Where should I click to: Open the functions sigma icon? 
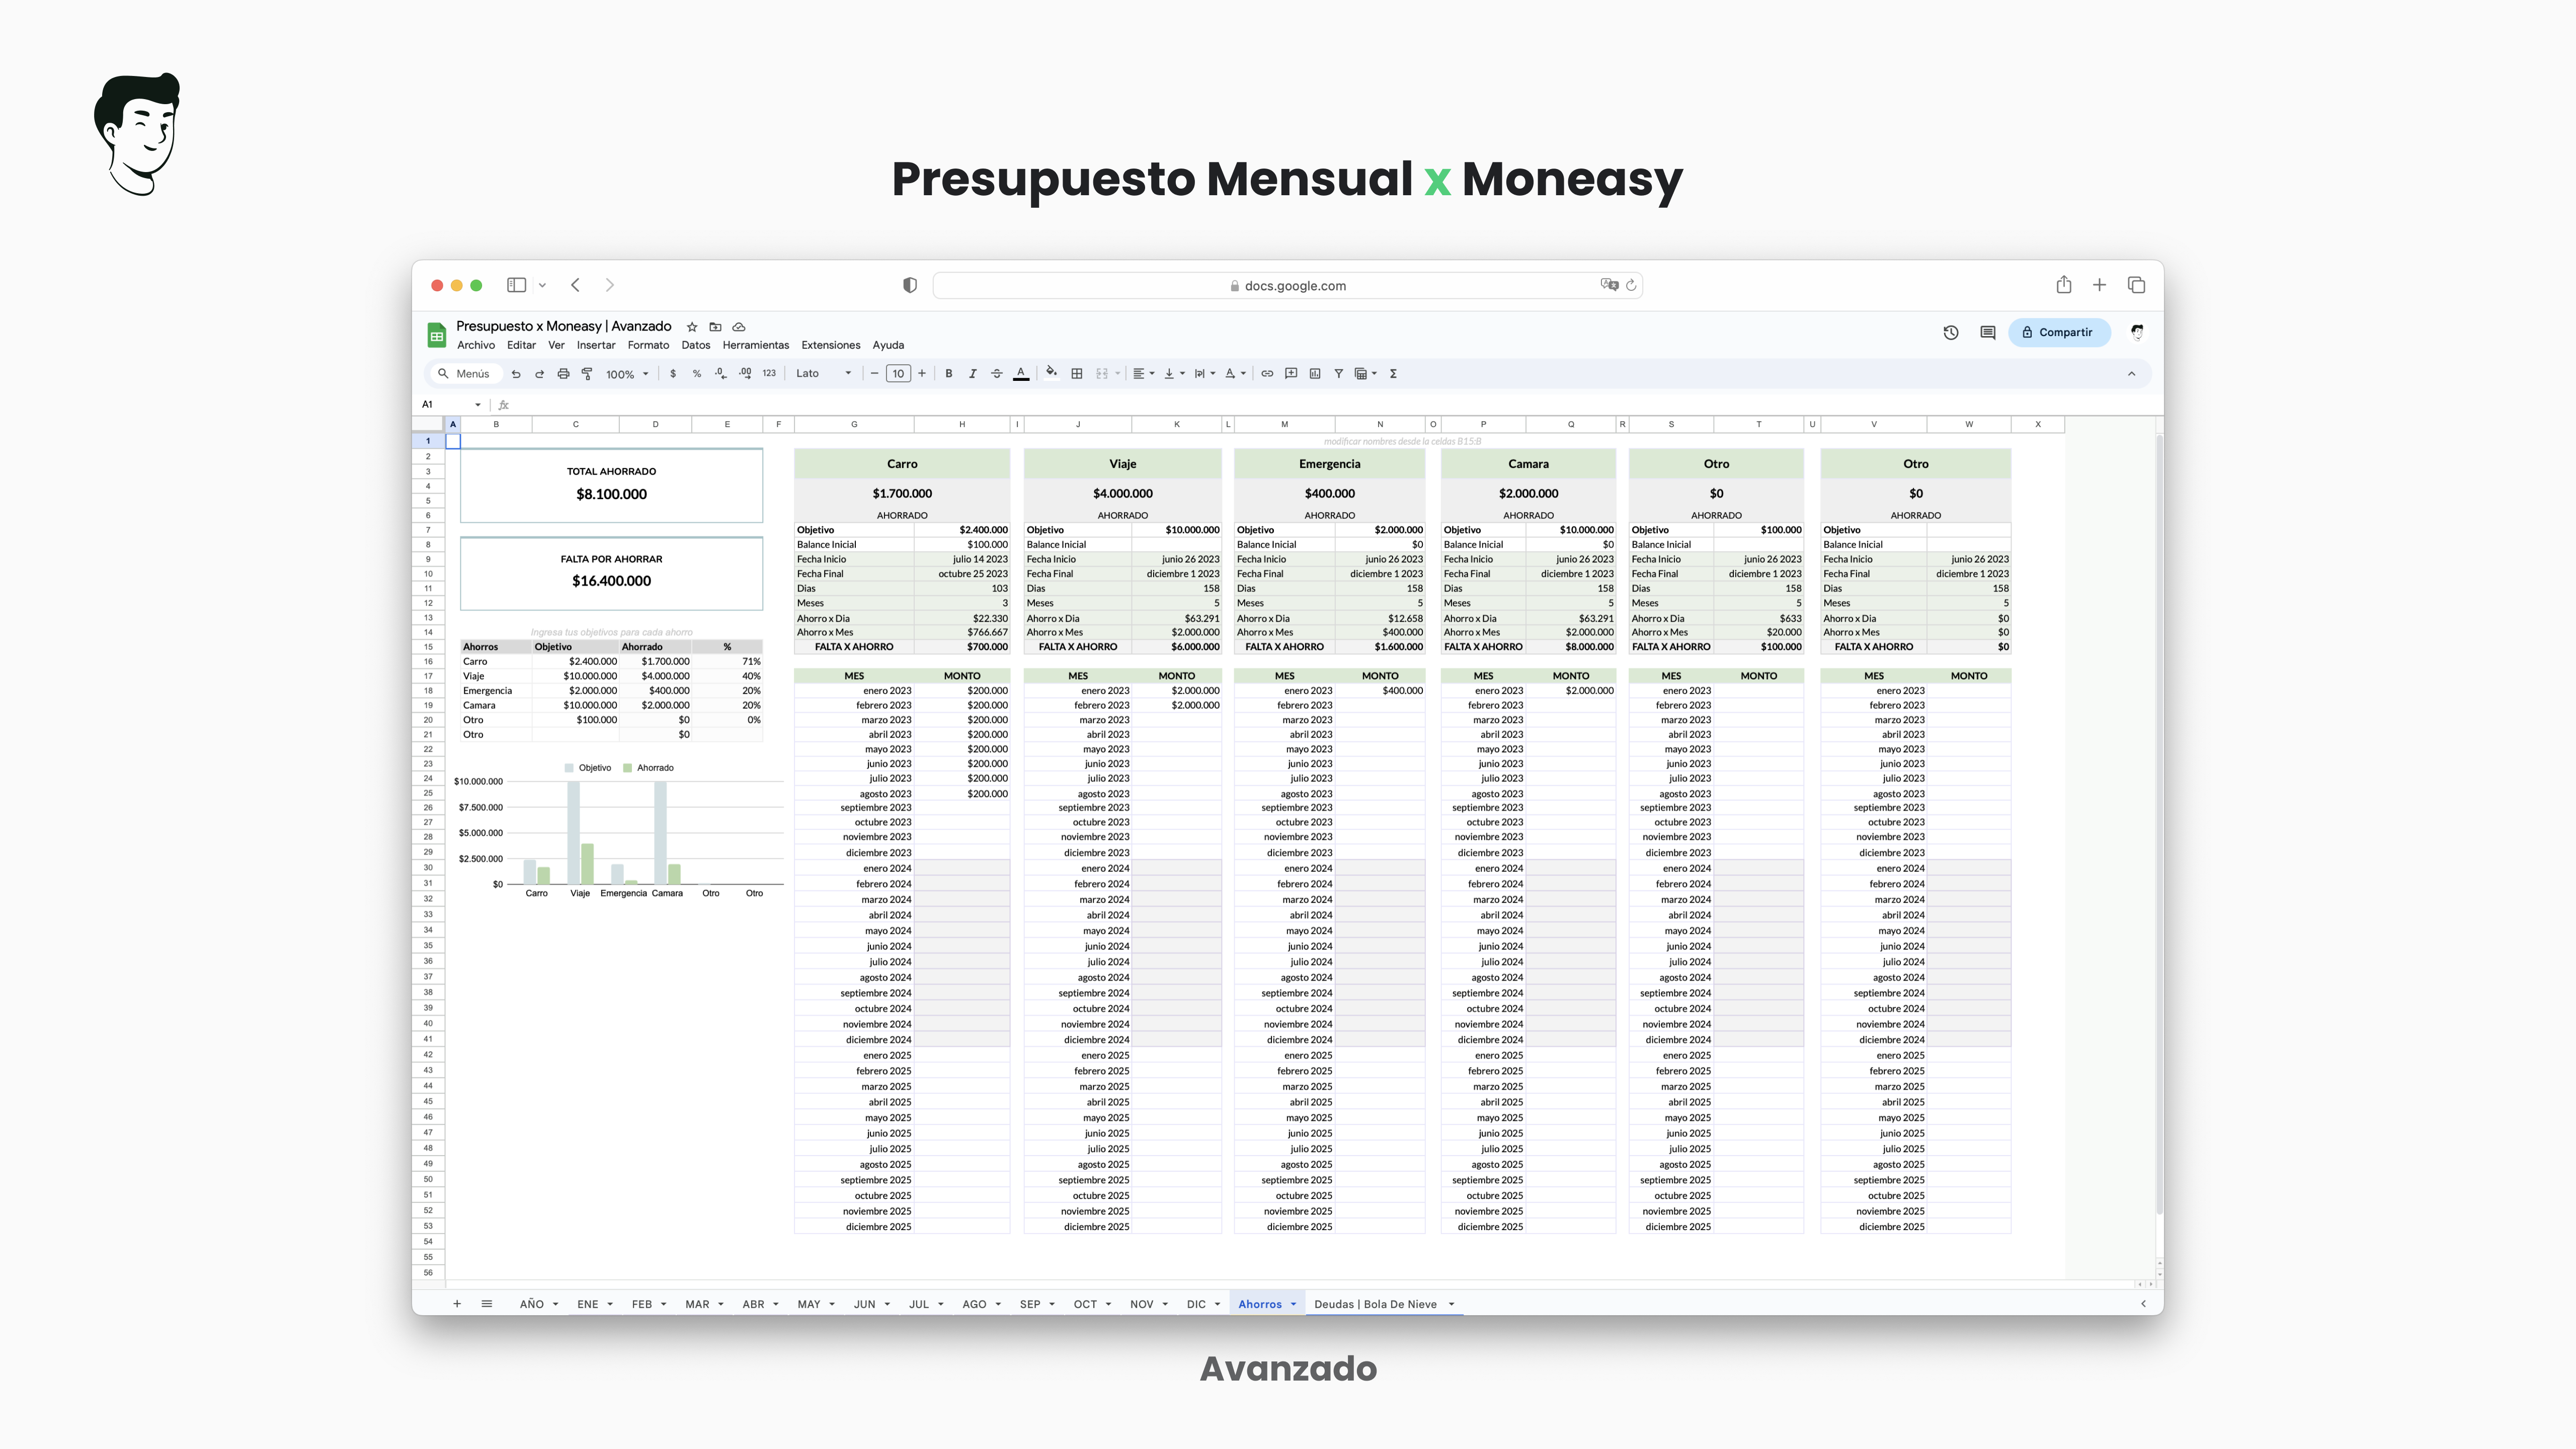tap(1393, 374)
